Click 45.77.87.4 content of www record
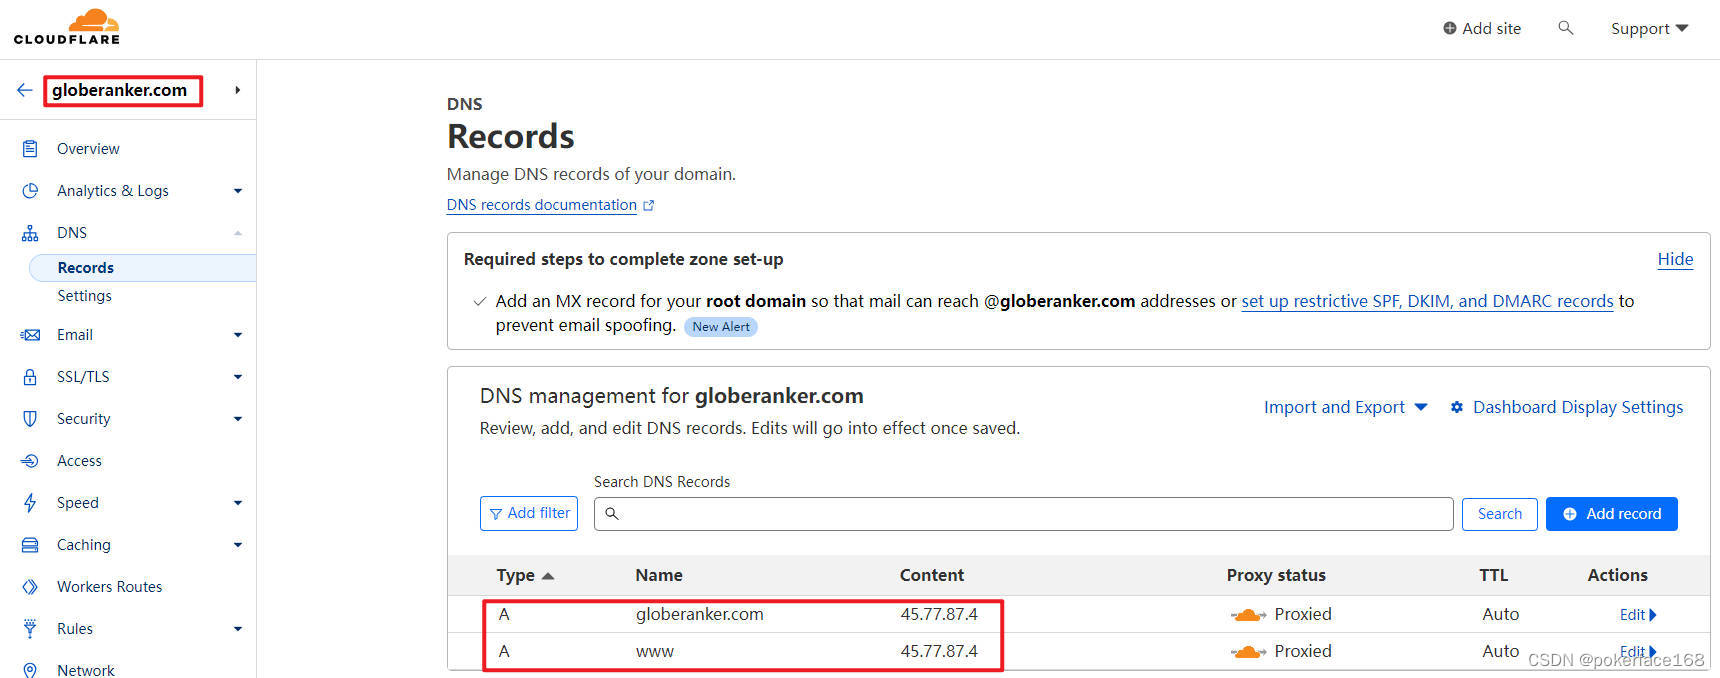 point(939,651)
